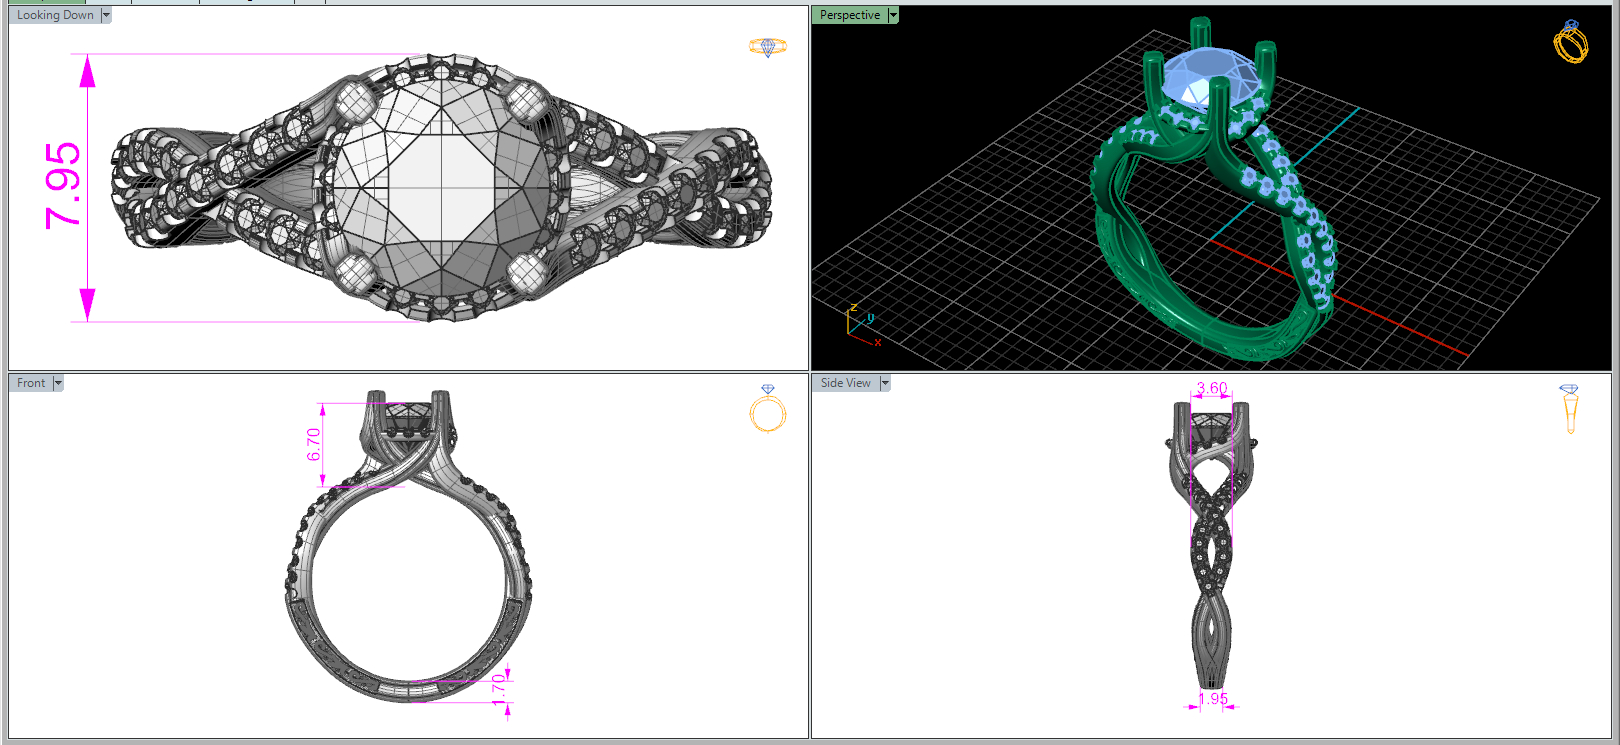Click the gold ring icon in Perspective viewport
Image resolution: width=1620 pixels, height=745 pixels.
(x=1570, y=41)
